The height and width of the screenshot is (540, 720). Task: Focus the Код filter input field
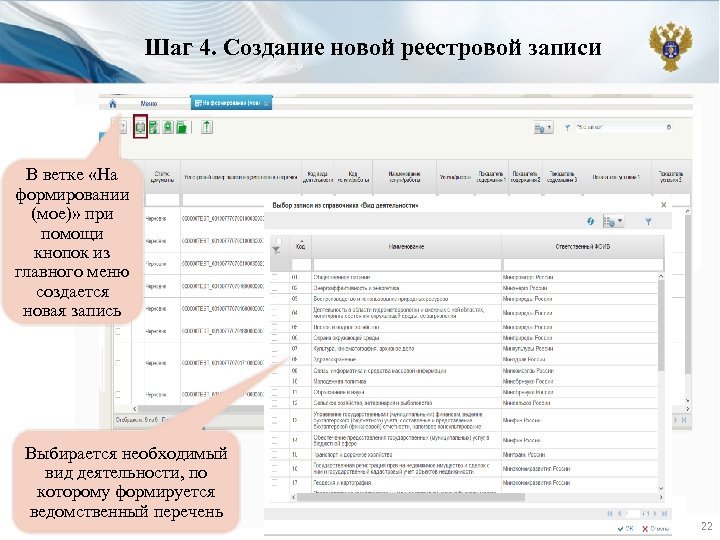301,264
